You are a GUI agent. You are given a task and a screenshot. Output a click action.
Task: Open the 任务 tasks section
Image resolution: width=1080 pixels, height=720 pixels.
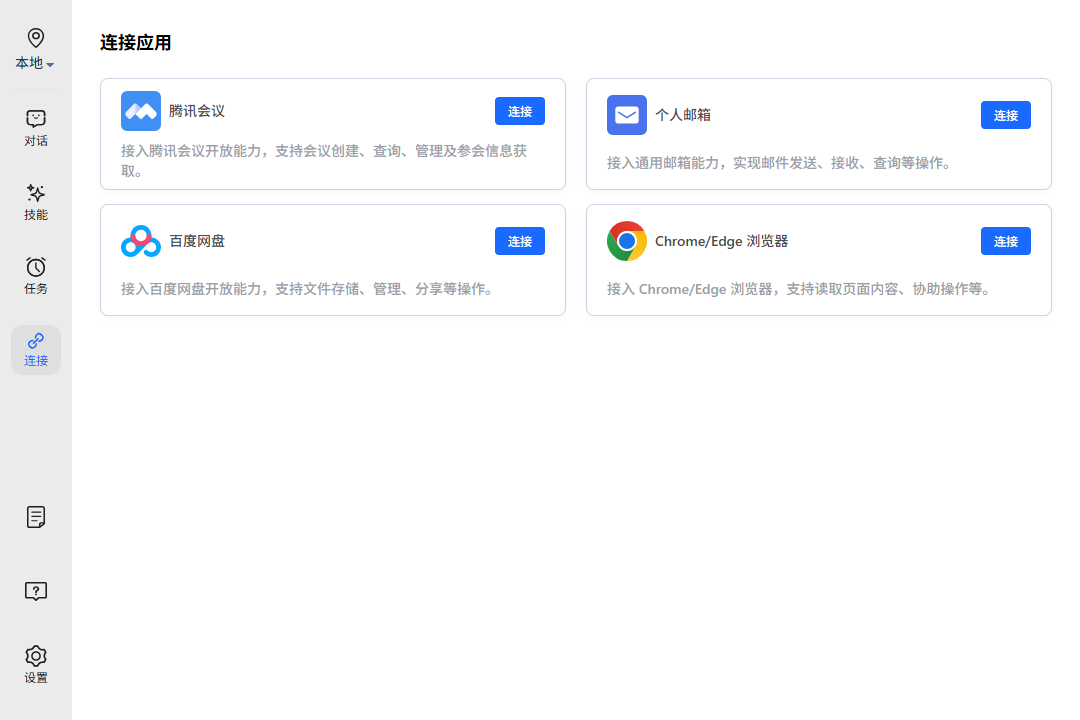coord(36,276)
